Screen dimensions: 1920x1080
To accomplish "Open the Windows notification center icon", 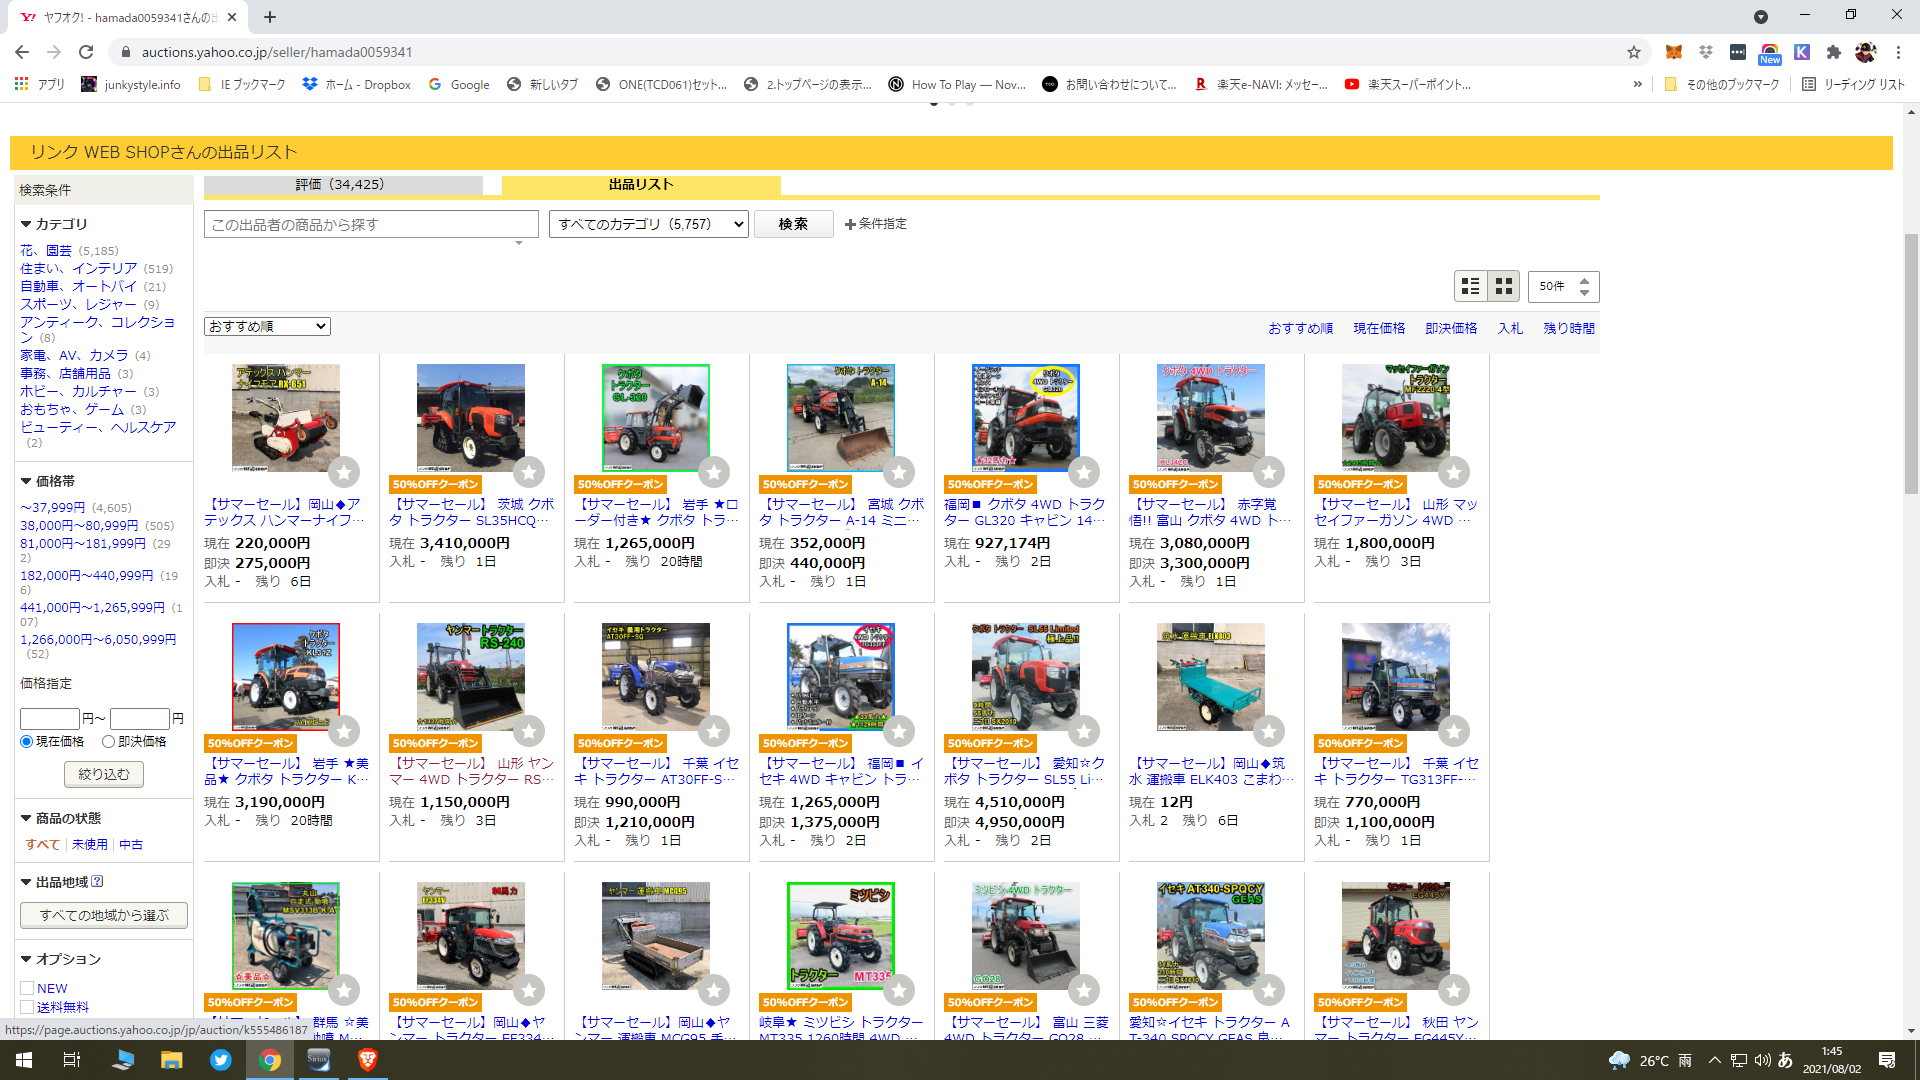I will tap(1887, 1060).
